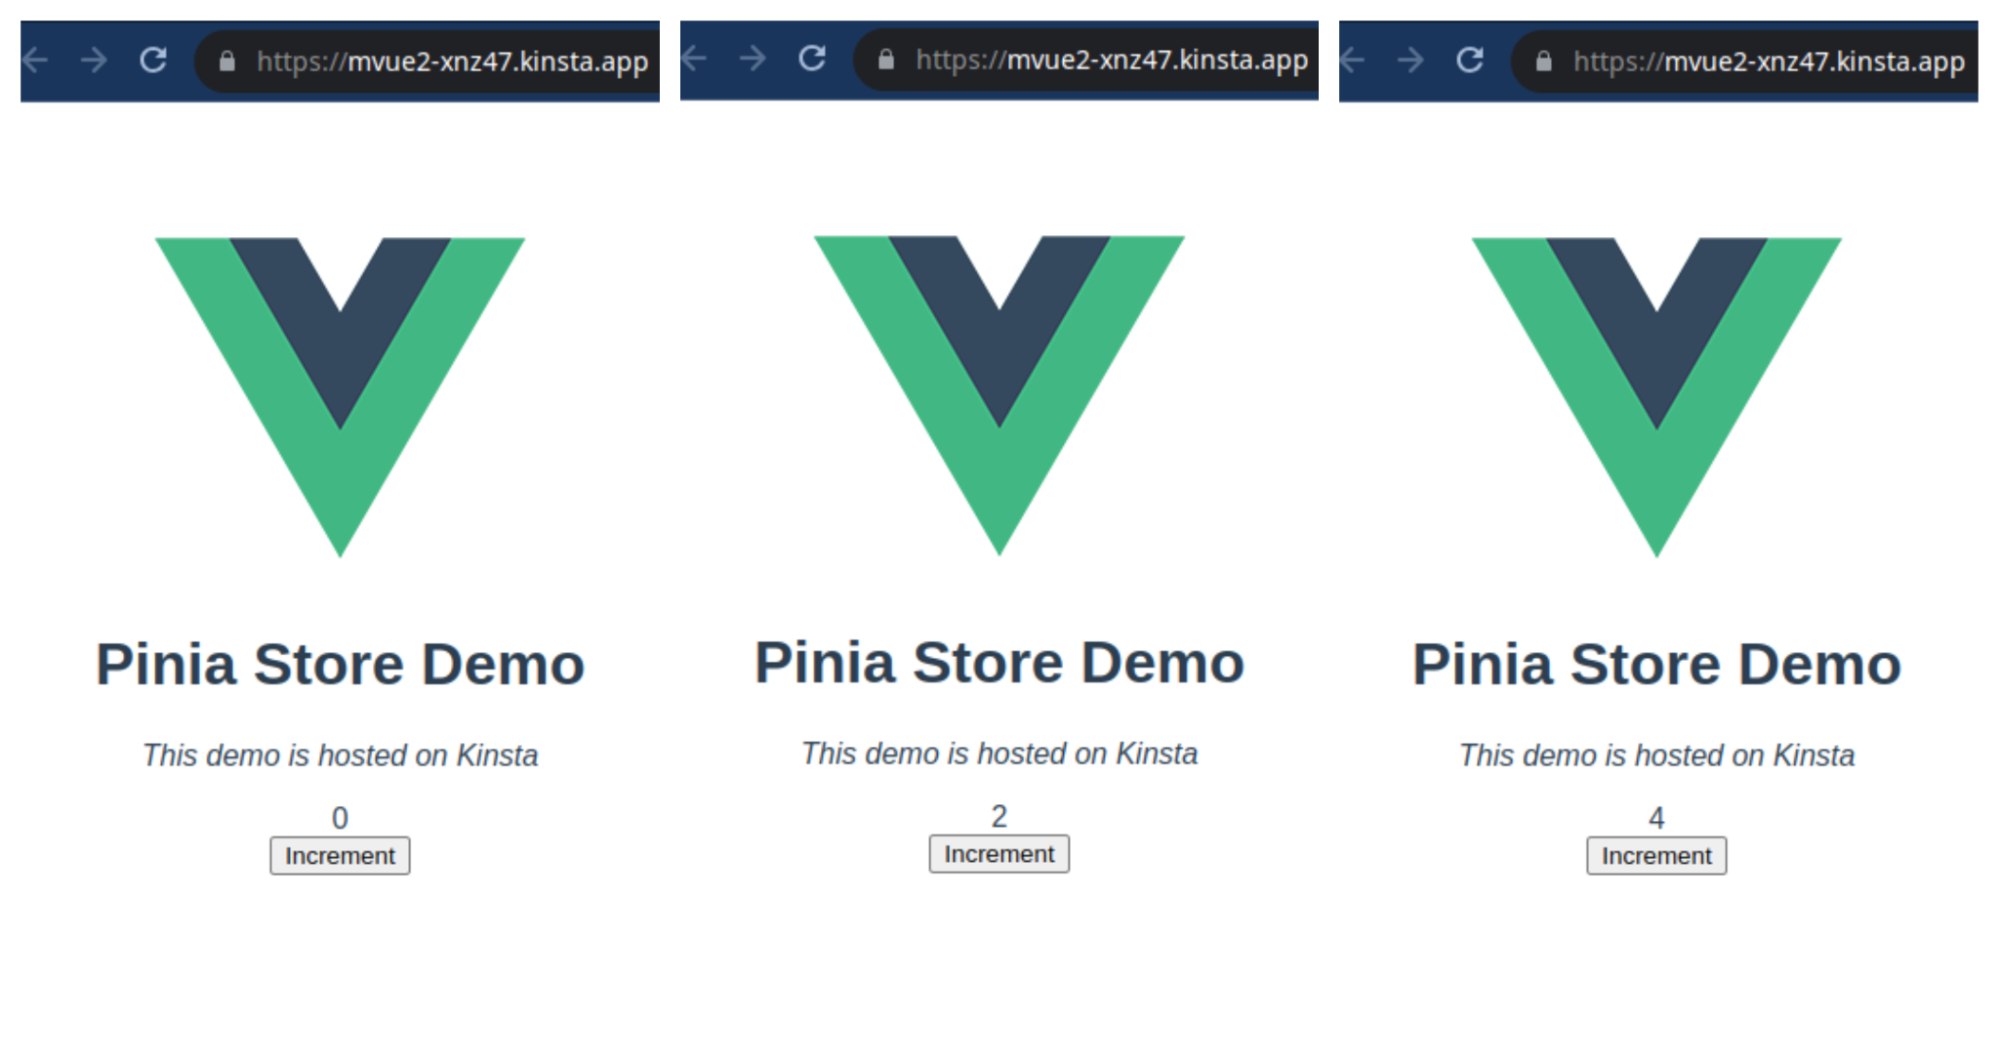Click the Vue logo above counter 4
The height and width of the screenshot is (1041, 1999).
coord(1656,397)
